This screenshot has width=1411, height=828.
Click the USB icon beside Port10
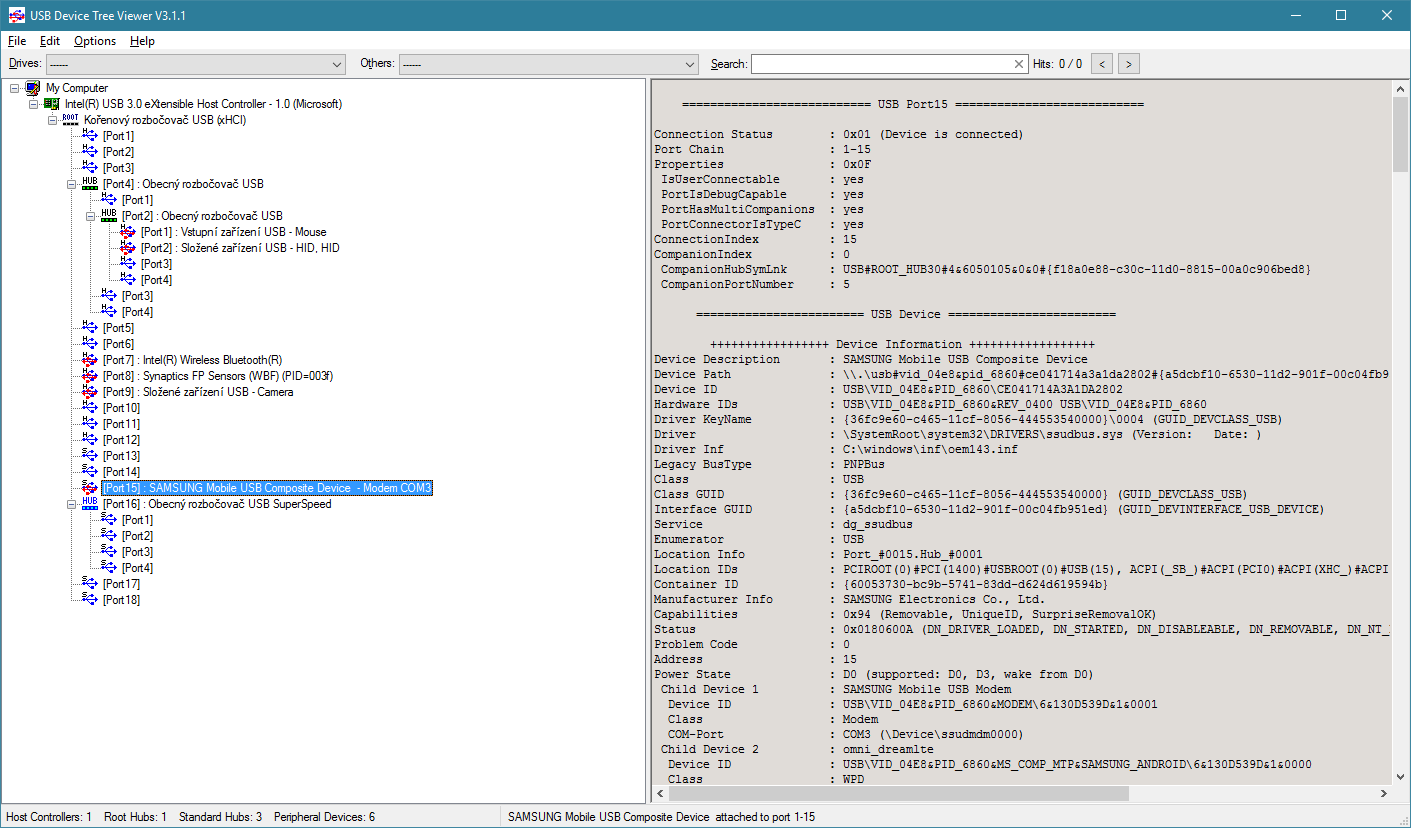click(90, 408)
